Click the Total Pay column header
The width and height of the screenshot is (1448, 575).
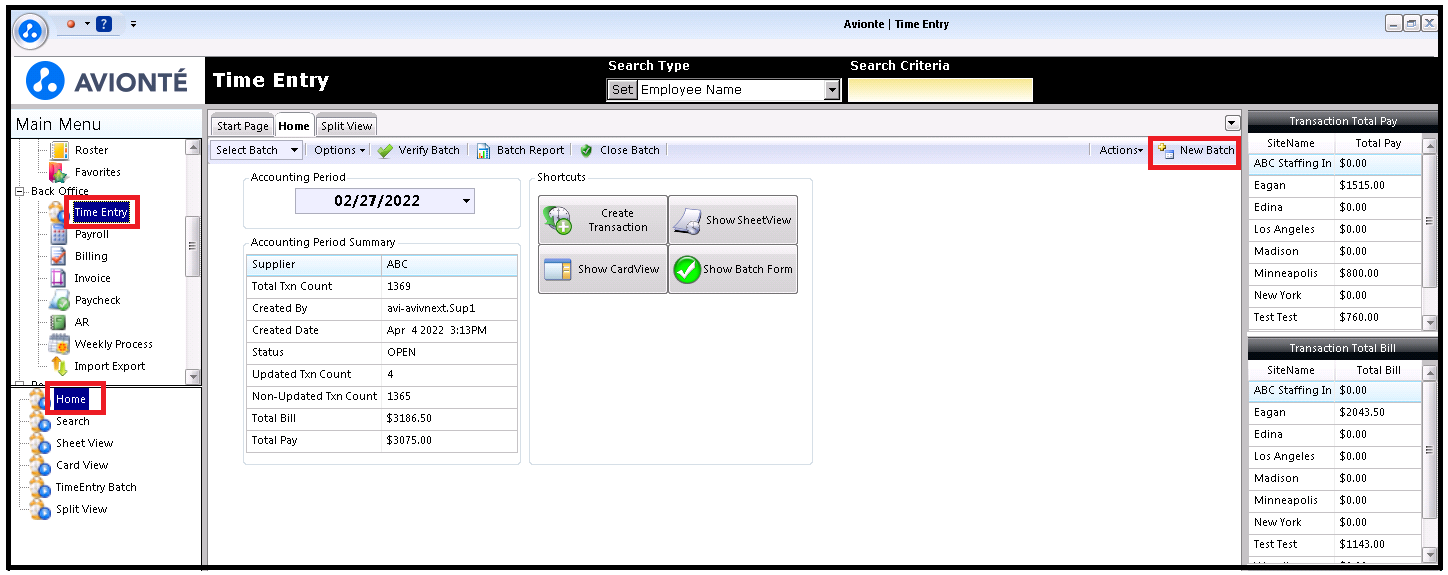[x=1378, y=143]
